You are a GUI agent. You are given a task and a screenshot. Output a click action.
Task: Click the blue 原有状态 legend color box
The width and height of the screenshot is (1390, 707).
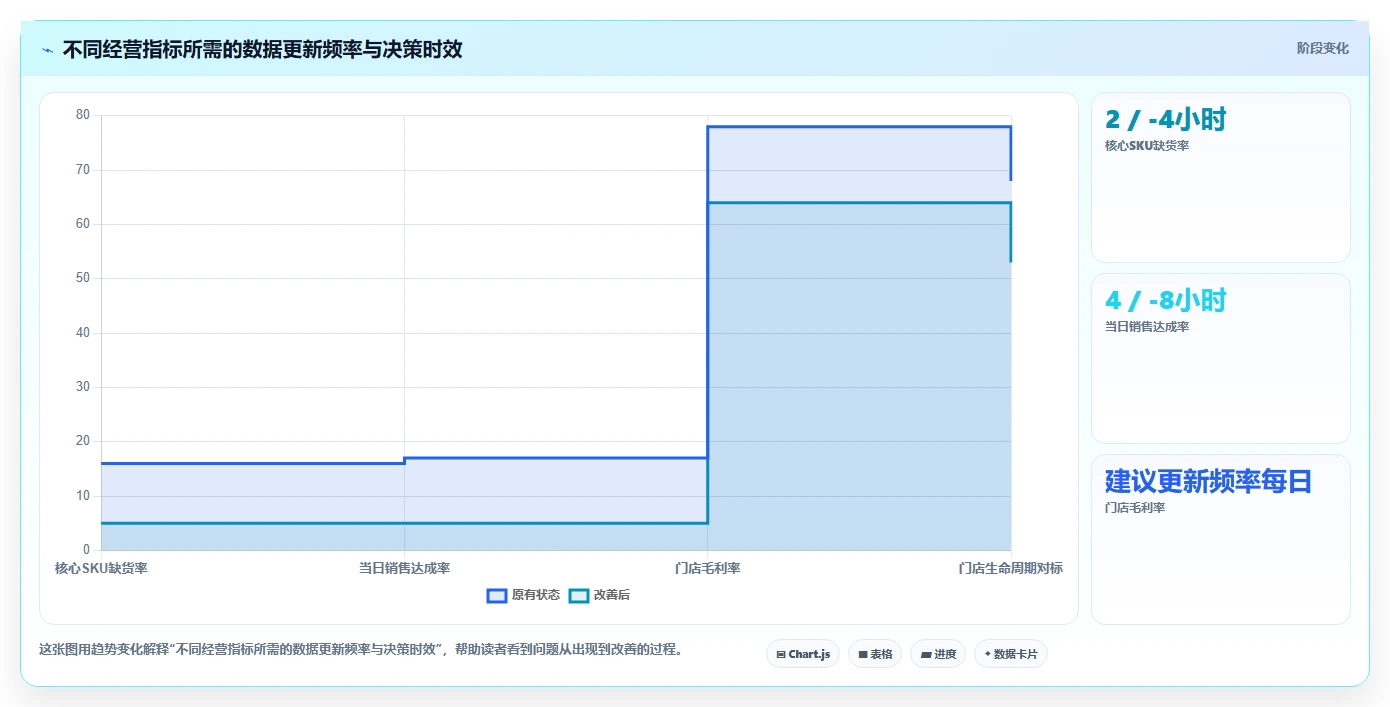(x=497, y=595)
